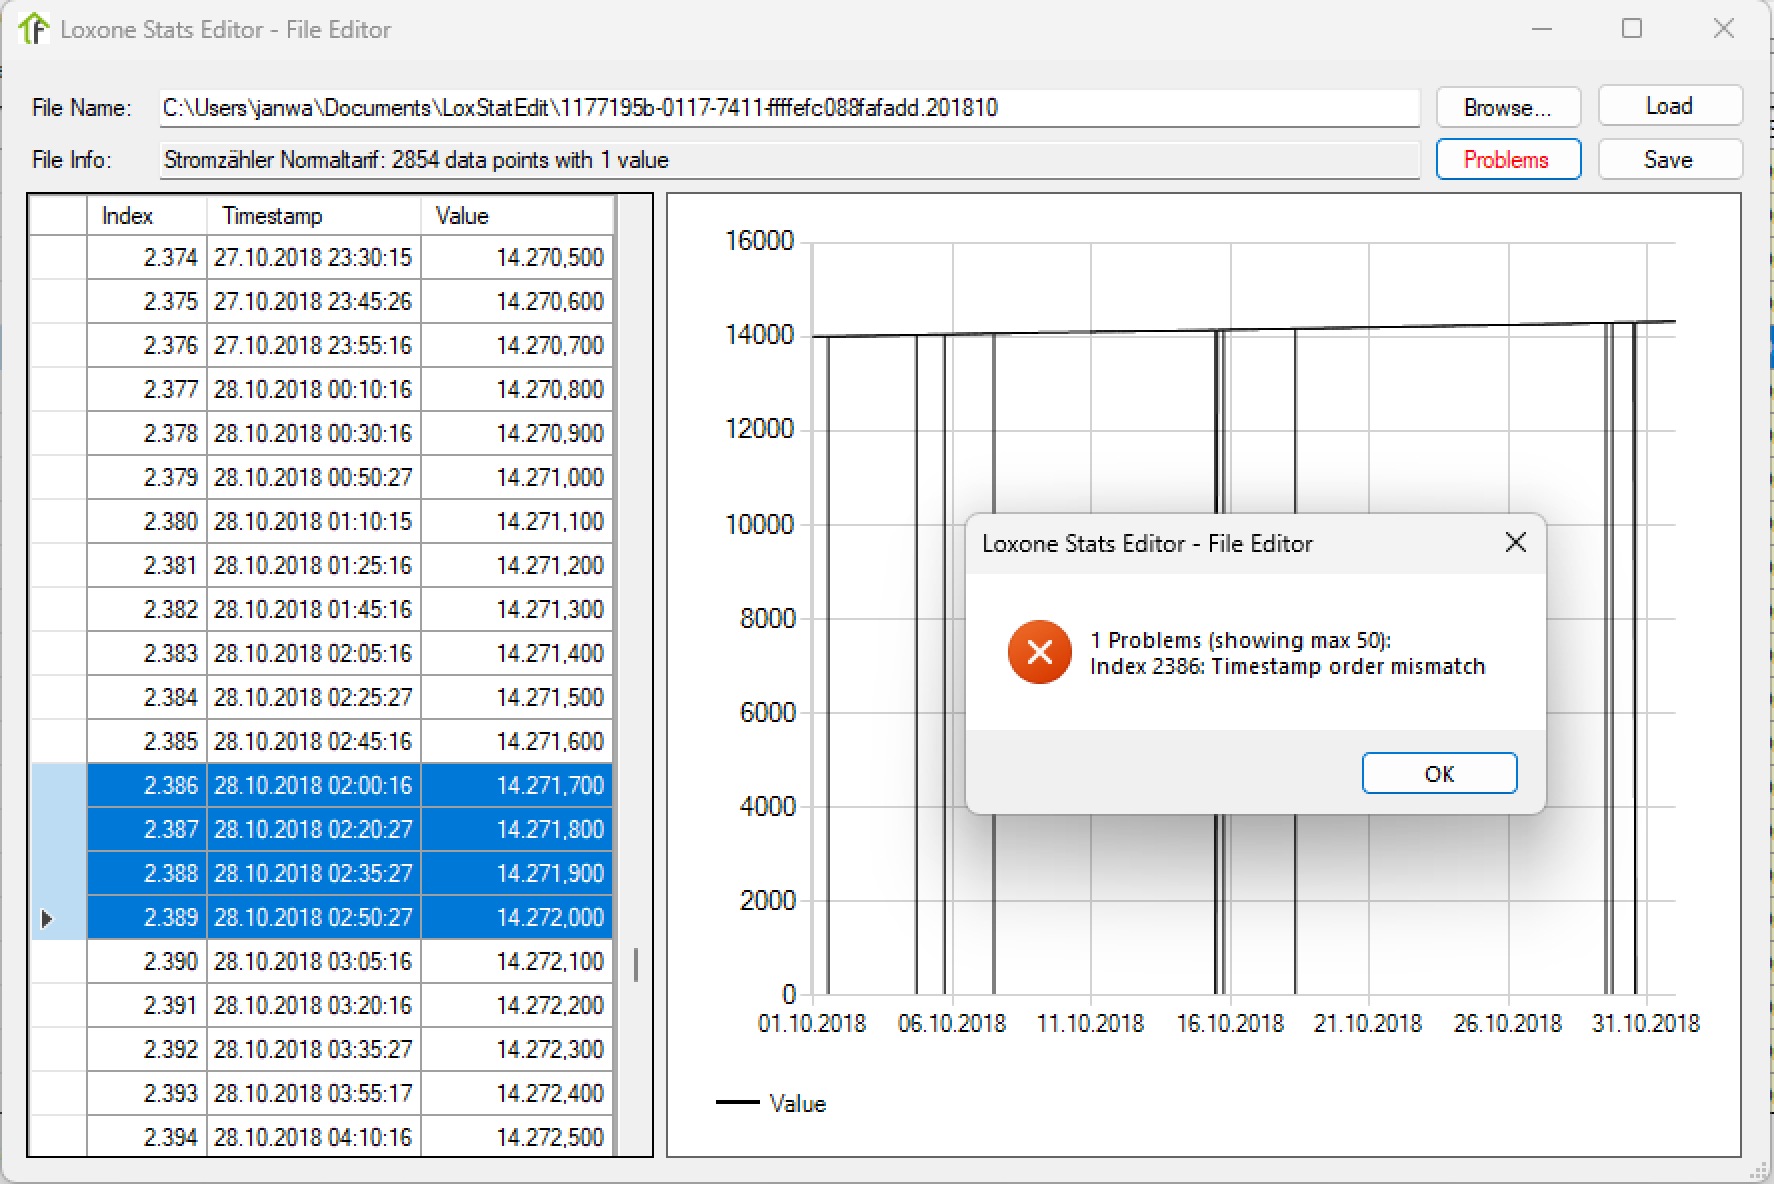
Task: Click the Value legend entry below chart
Action: tap(796, 1103)
